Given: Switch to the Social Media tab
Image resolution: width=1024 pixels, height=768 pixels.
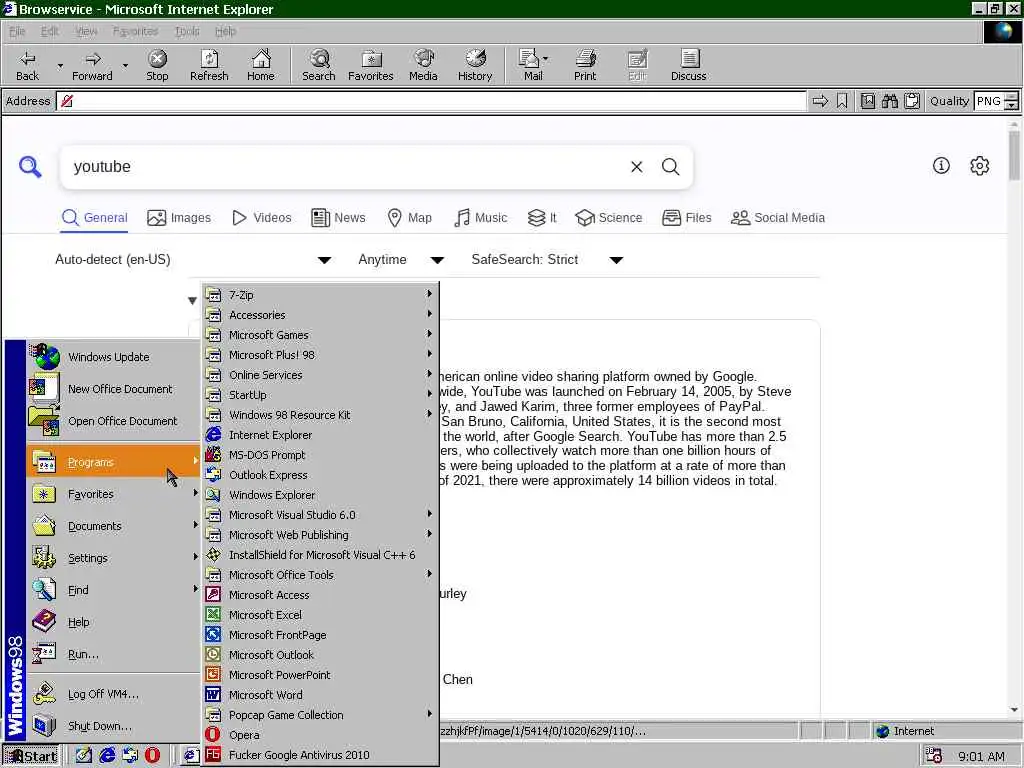Looking at the screenshot, I should [778, 217].
